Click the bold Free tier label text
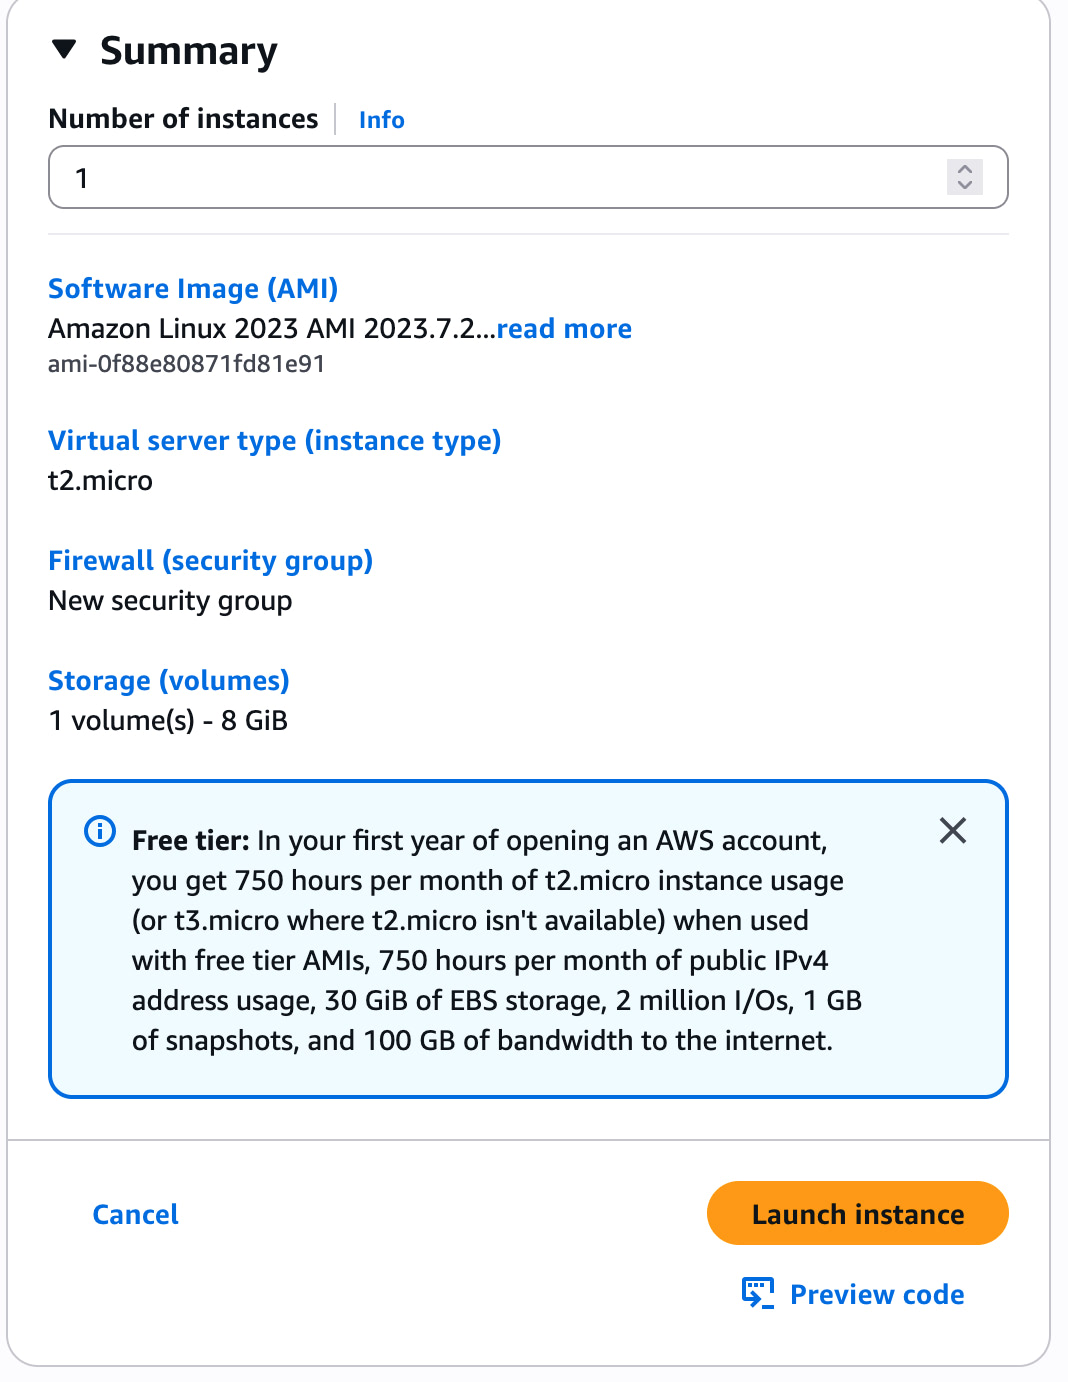The height and width of the screenshot is (1382, 1068). click(190, 841)
